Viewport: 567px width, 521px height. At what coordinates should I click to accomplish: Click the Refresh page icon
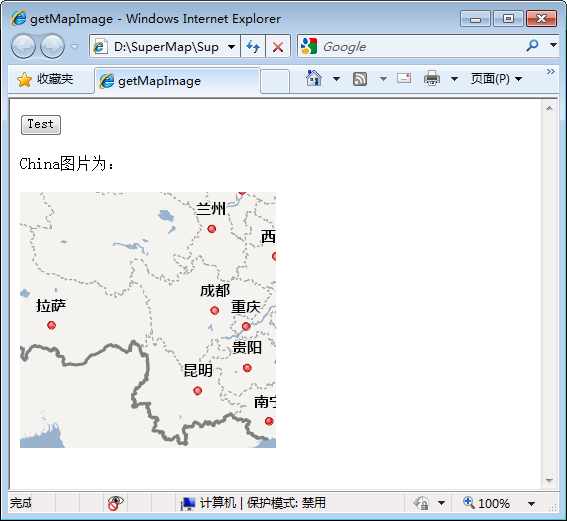(253, 47)
